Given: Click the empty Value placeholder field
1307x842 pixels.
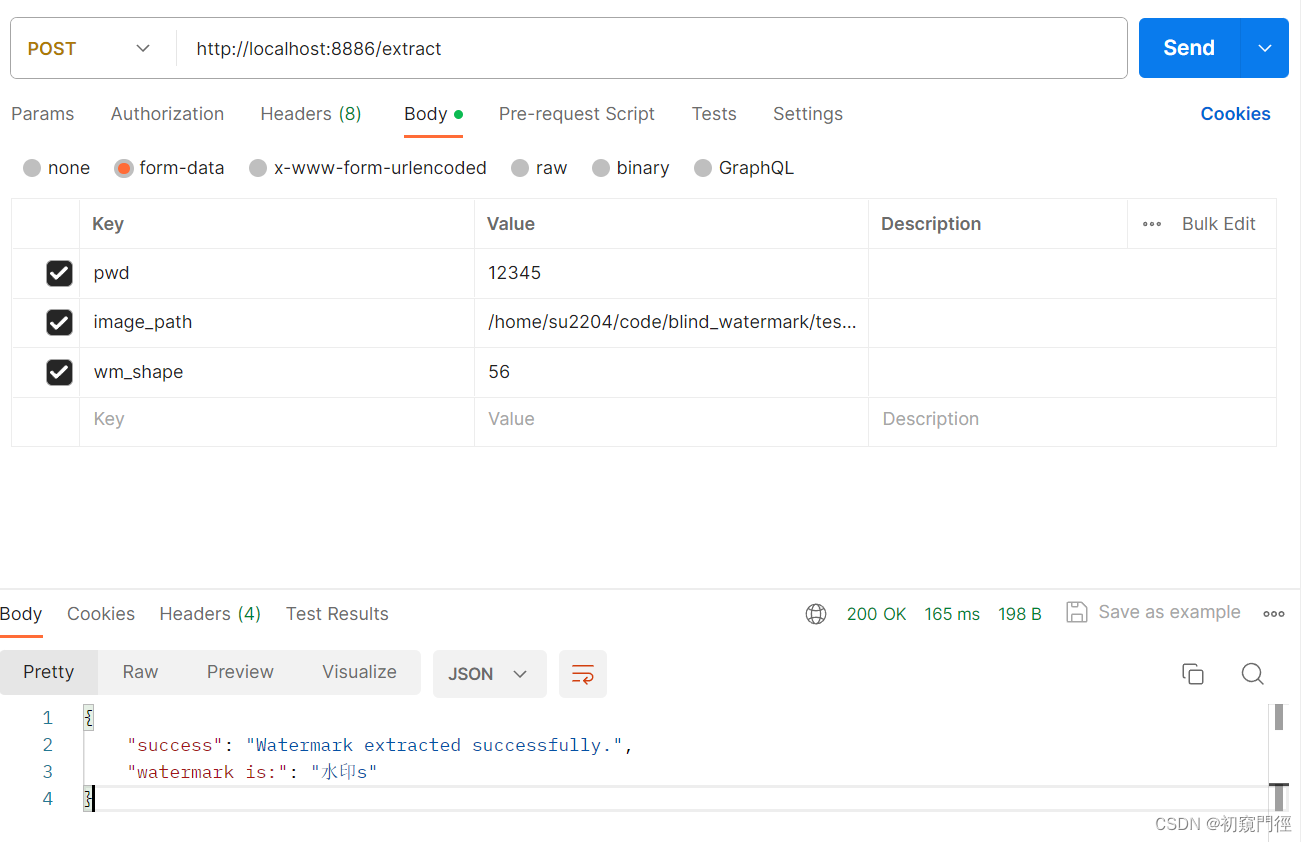Looking at the screenshot, I should [671, 420].
